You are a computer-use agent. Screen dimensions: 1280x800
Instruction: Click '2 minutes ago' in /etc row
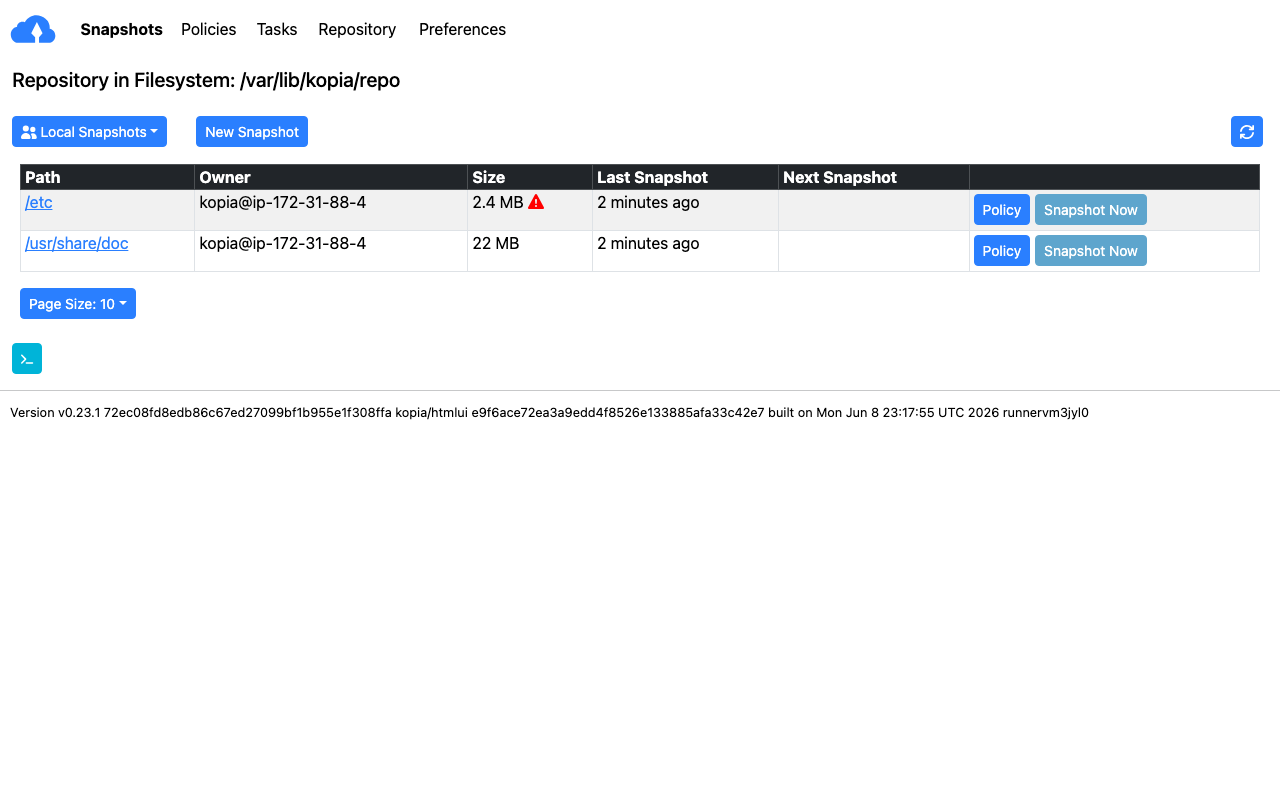[648, 202]
